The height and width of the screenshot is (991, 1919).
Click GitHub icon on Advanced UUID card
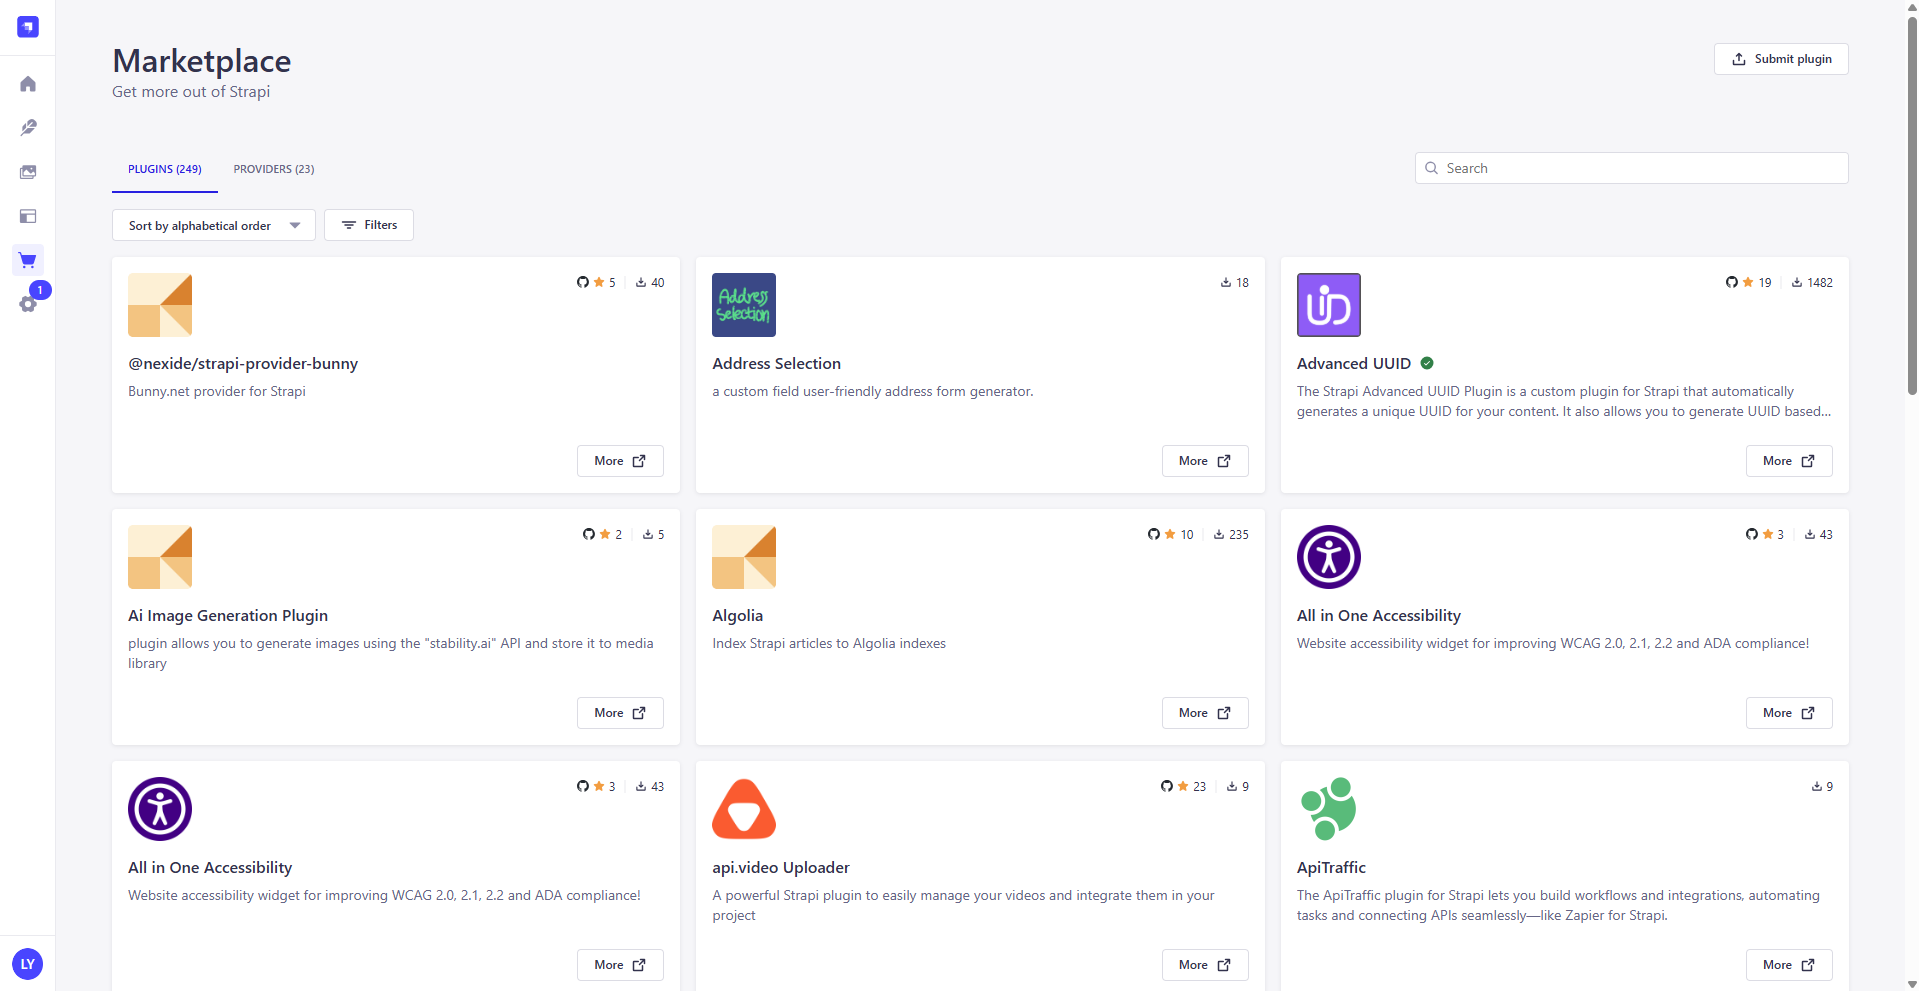point(1732,282)
